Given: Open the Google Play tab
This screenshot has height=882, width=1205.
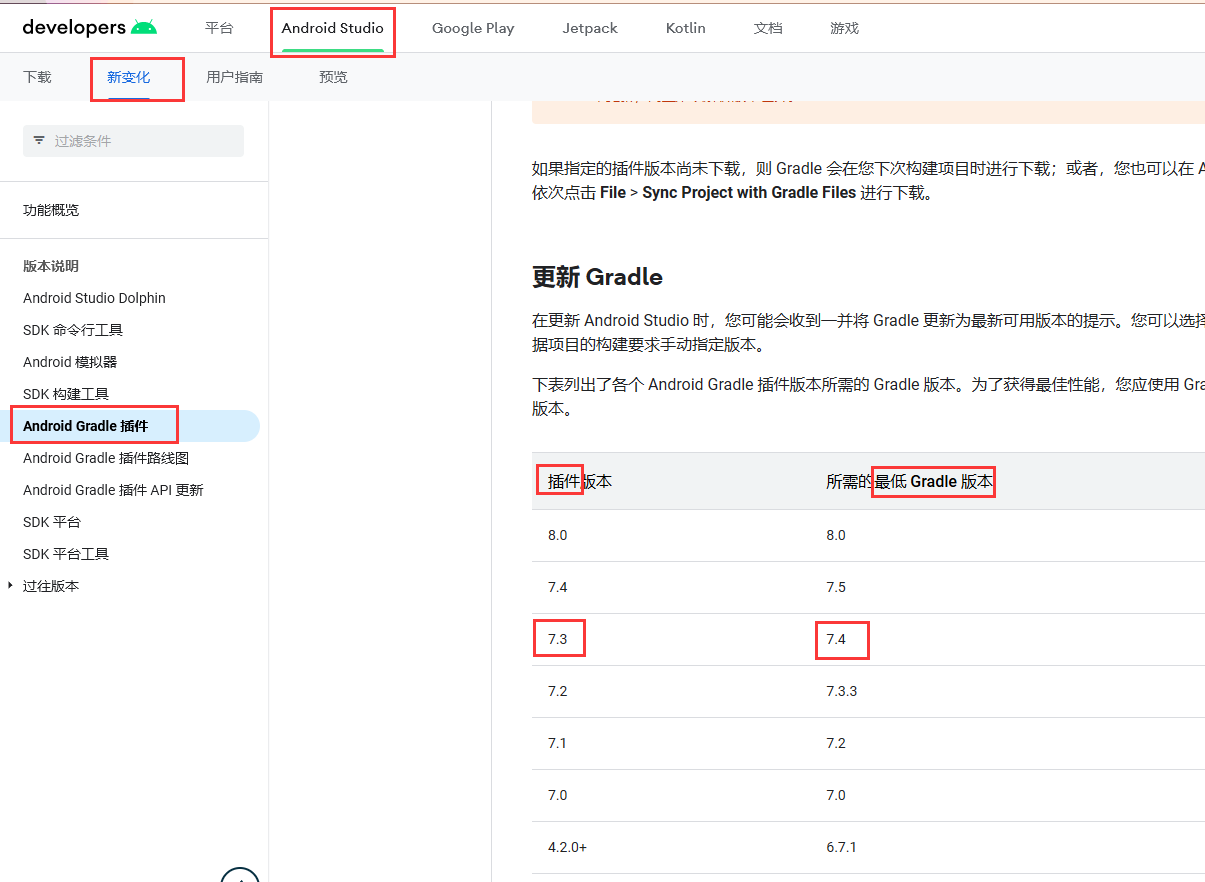Looking at the screenshot, I should [x=473, y=28].
